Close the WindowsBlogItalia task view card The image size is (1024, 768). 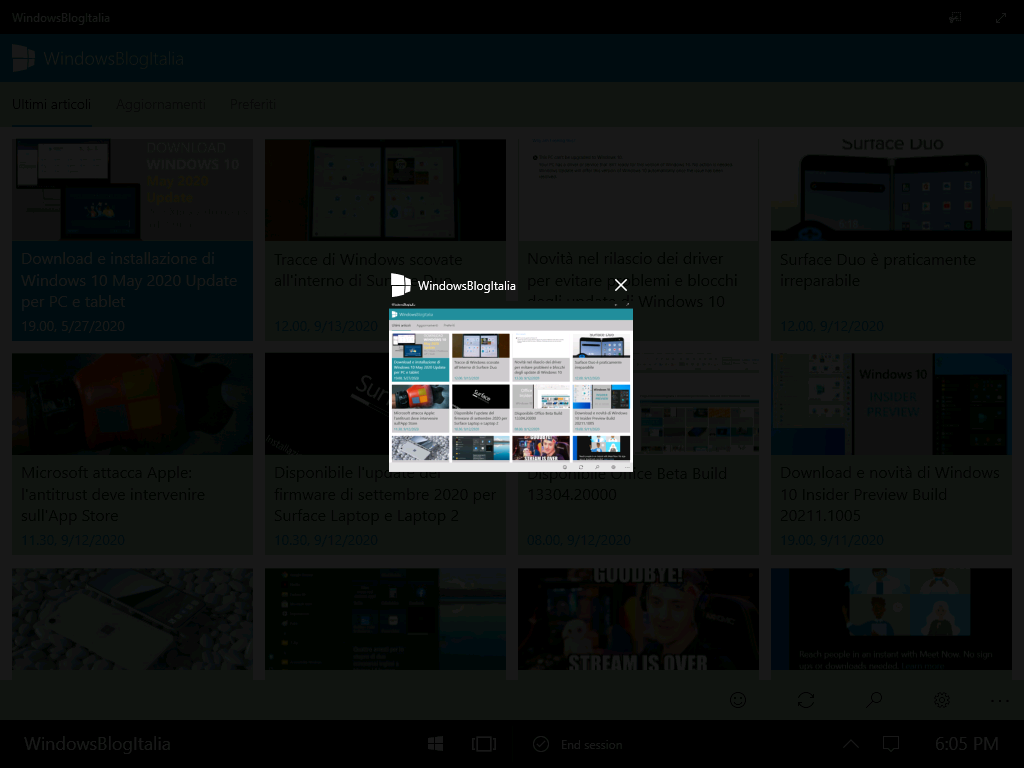click(620, 285)
